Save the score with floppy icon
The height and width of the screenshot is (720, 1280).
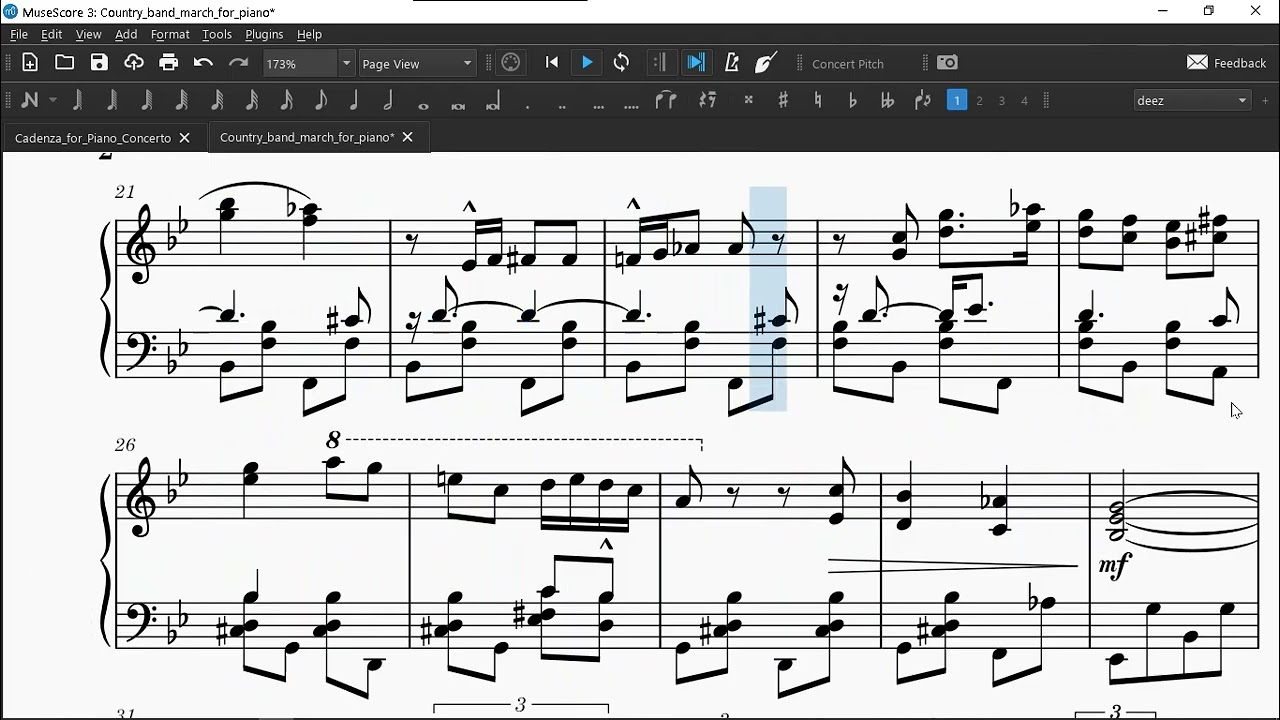point(99,63)
